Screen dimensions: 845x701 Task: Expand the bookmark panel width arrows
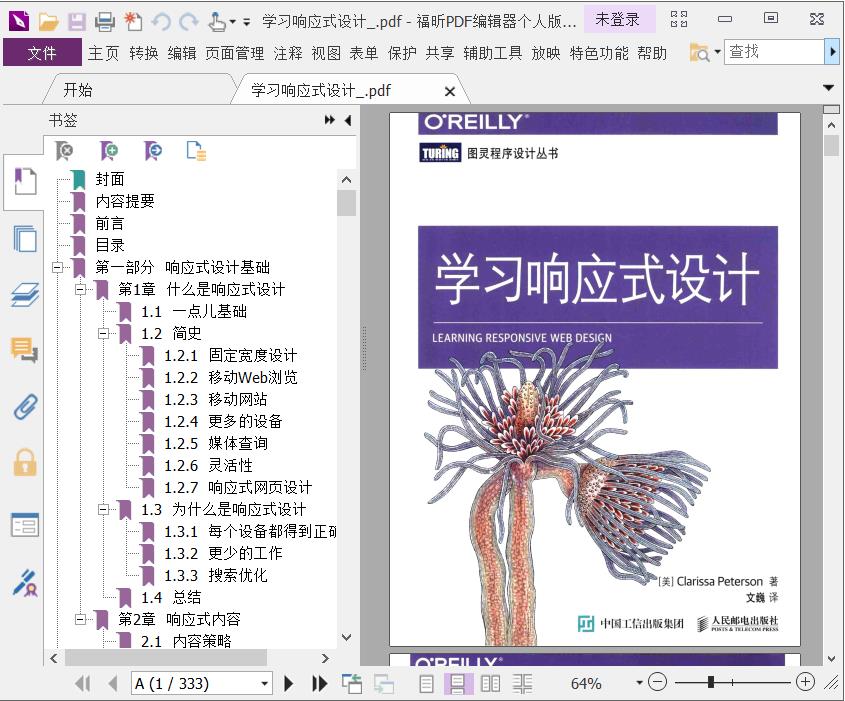click(329, 120)
